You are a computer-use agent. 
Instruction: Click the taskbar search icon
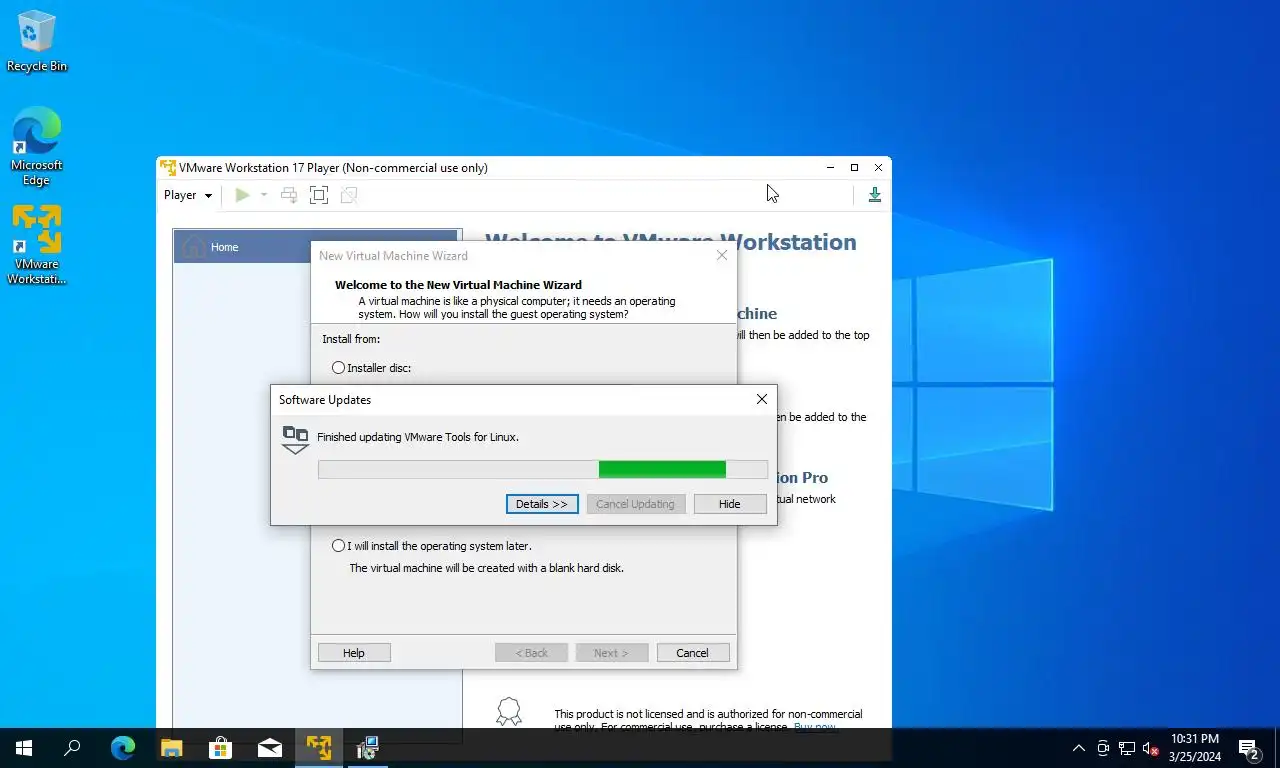[x=72, y=748]
